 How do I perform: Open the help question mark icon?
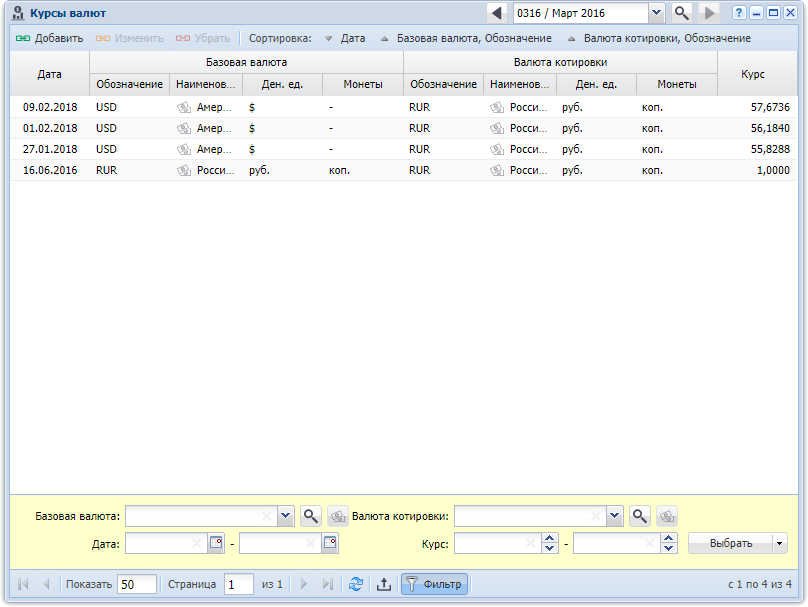tap(739, 13)
